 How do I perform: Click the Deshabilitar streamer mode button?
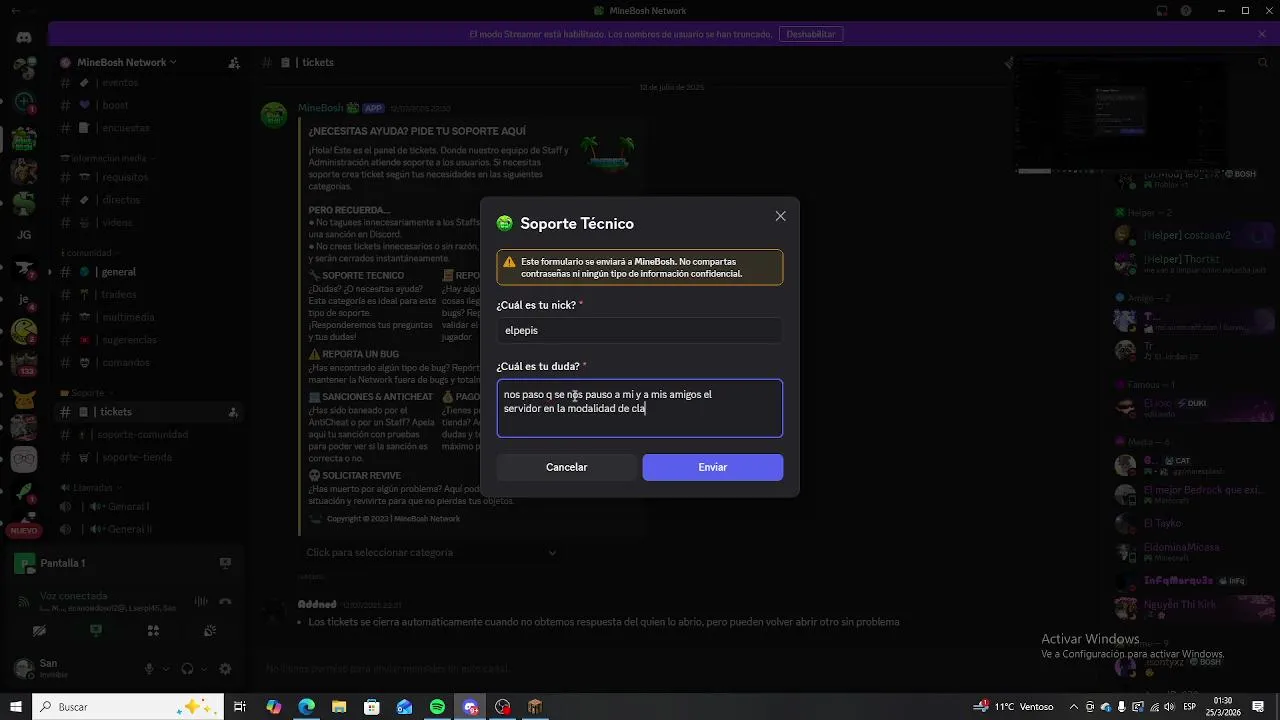(x=810, y=34)
